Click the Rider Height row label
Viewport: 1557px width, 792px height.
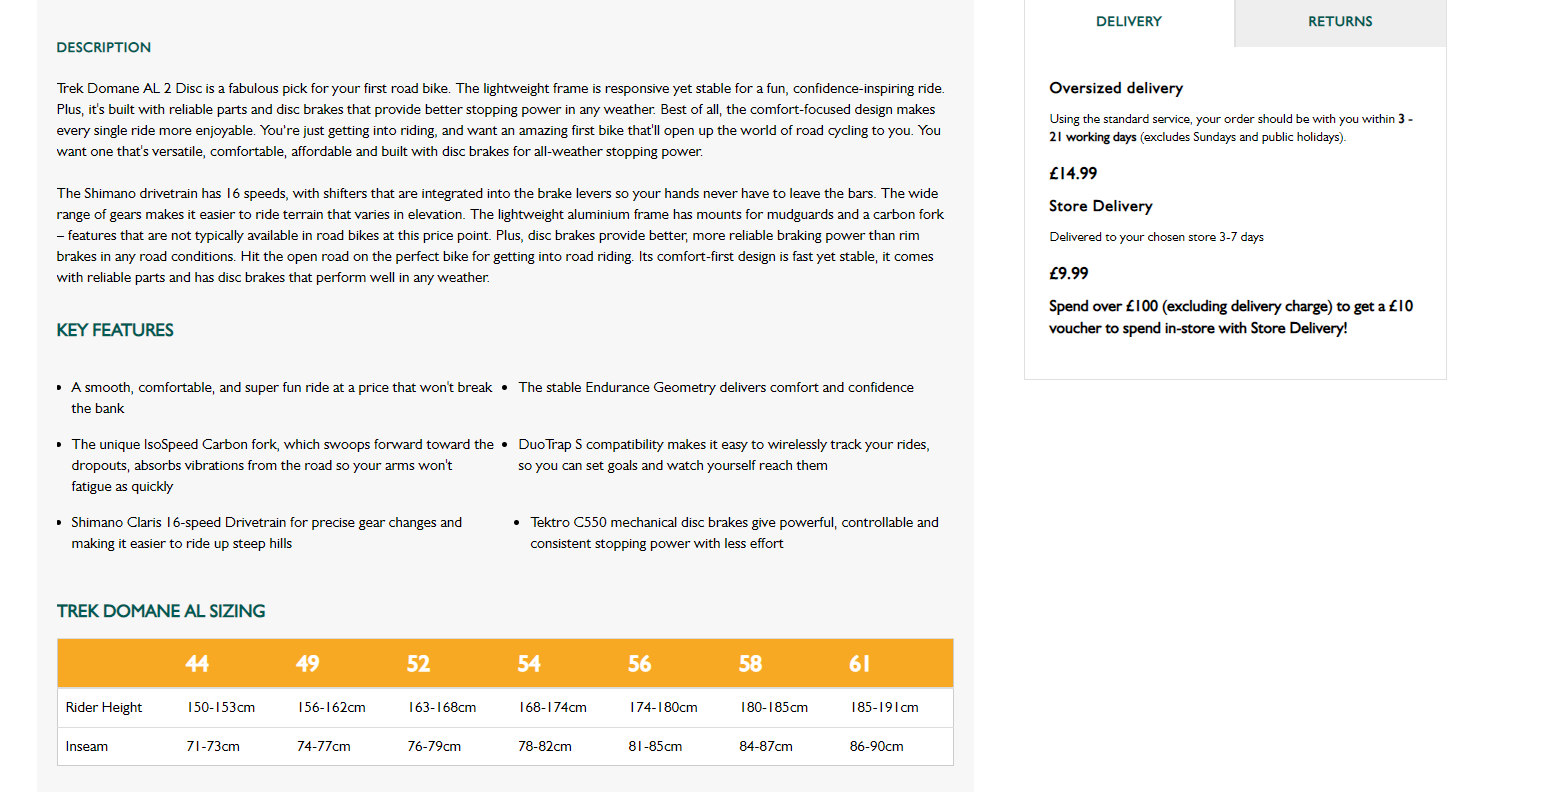pyautogui.click(x=104, y=708)
